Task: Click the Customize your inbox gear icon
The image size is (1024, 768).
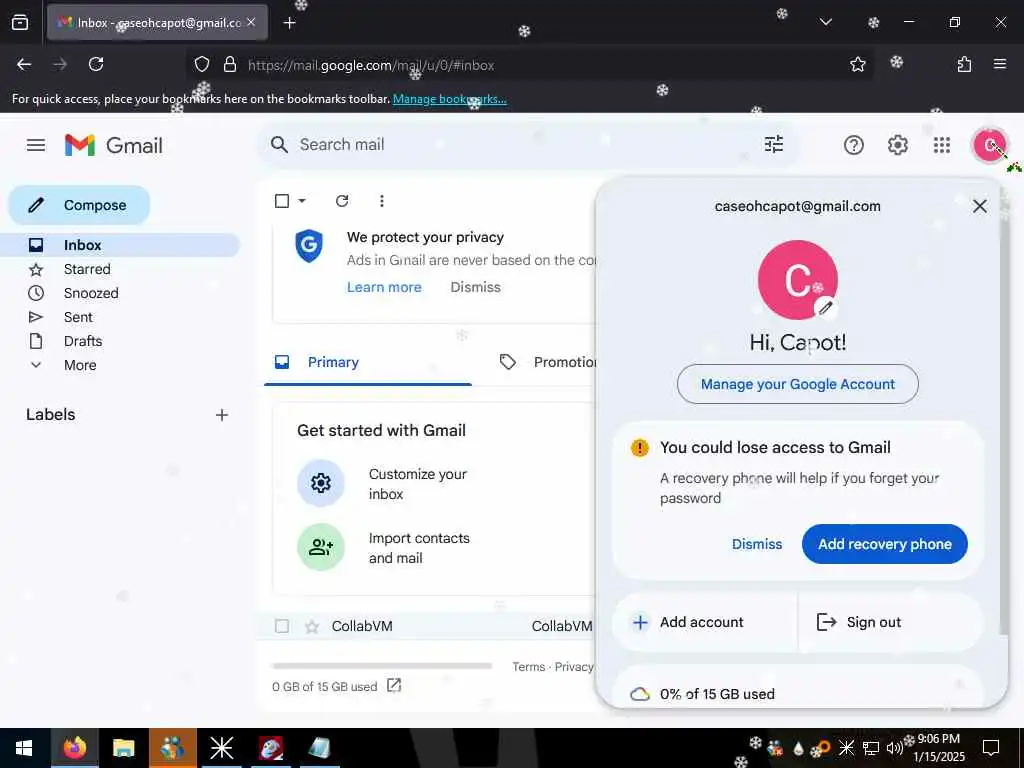Action: pyautogui.click(x=321, y=483)
